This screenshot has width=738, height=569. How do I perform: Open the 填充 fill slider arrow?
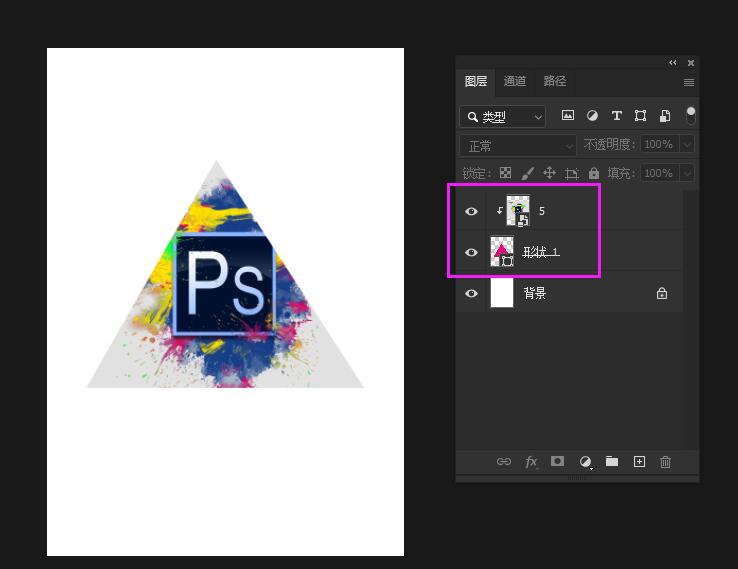click(687, 173)
